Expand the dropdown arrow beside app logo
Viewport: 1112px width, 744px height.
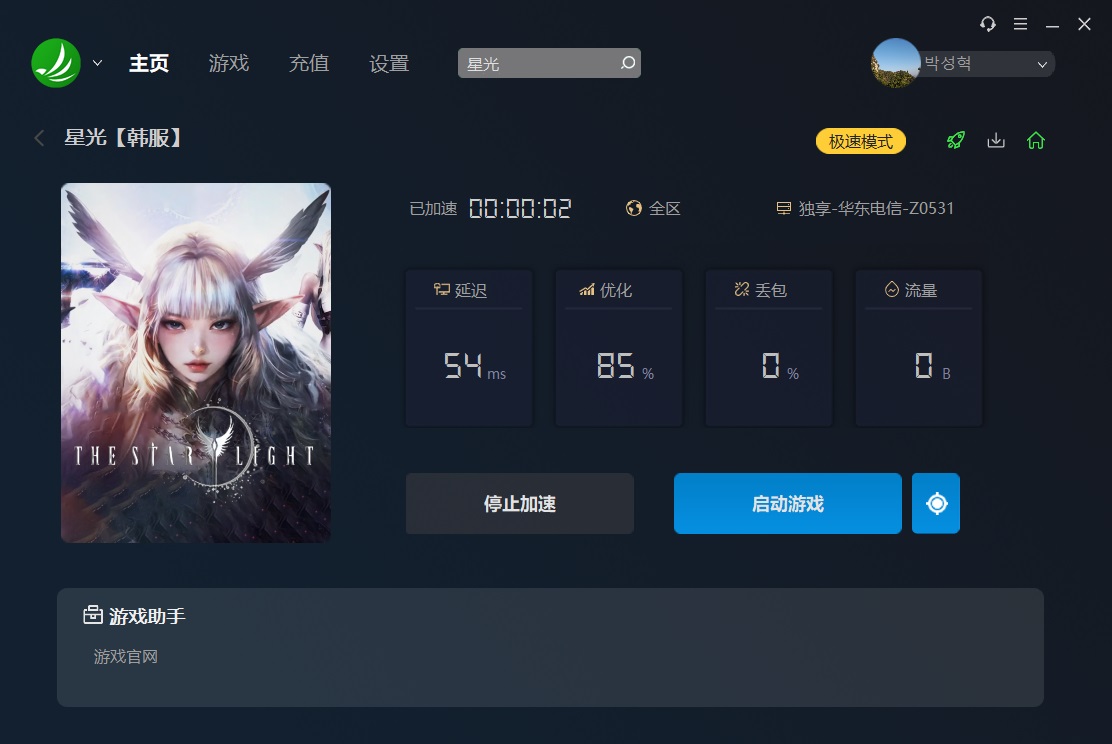(x=97, y=63)
